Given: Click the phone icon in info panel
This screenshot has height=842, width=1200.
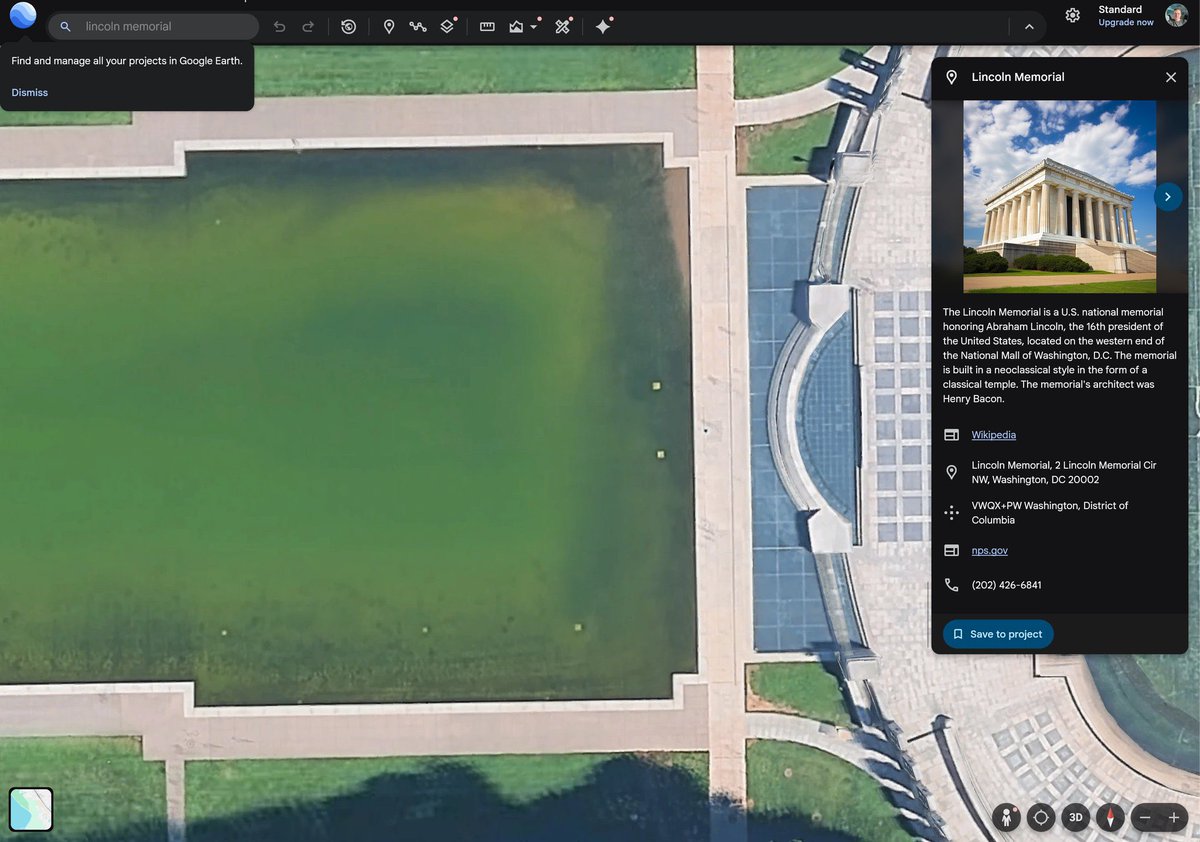Looking at the screenshot, I should pos(951,585).
